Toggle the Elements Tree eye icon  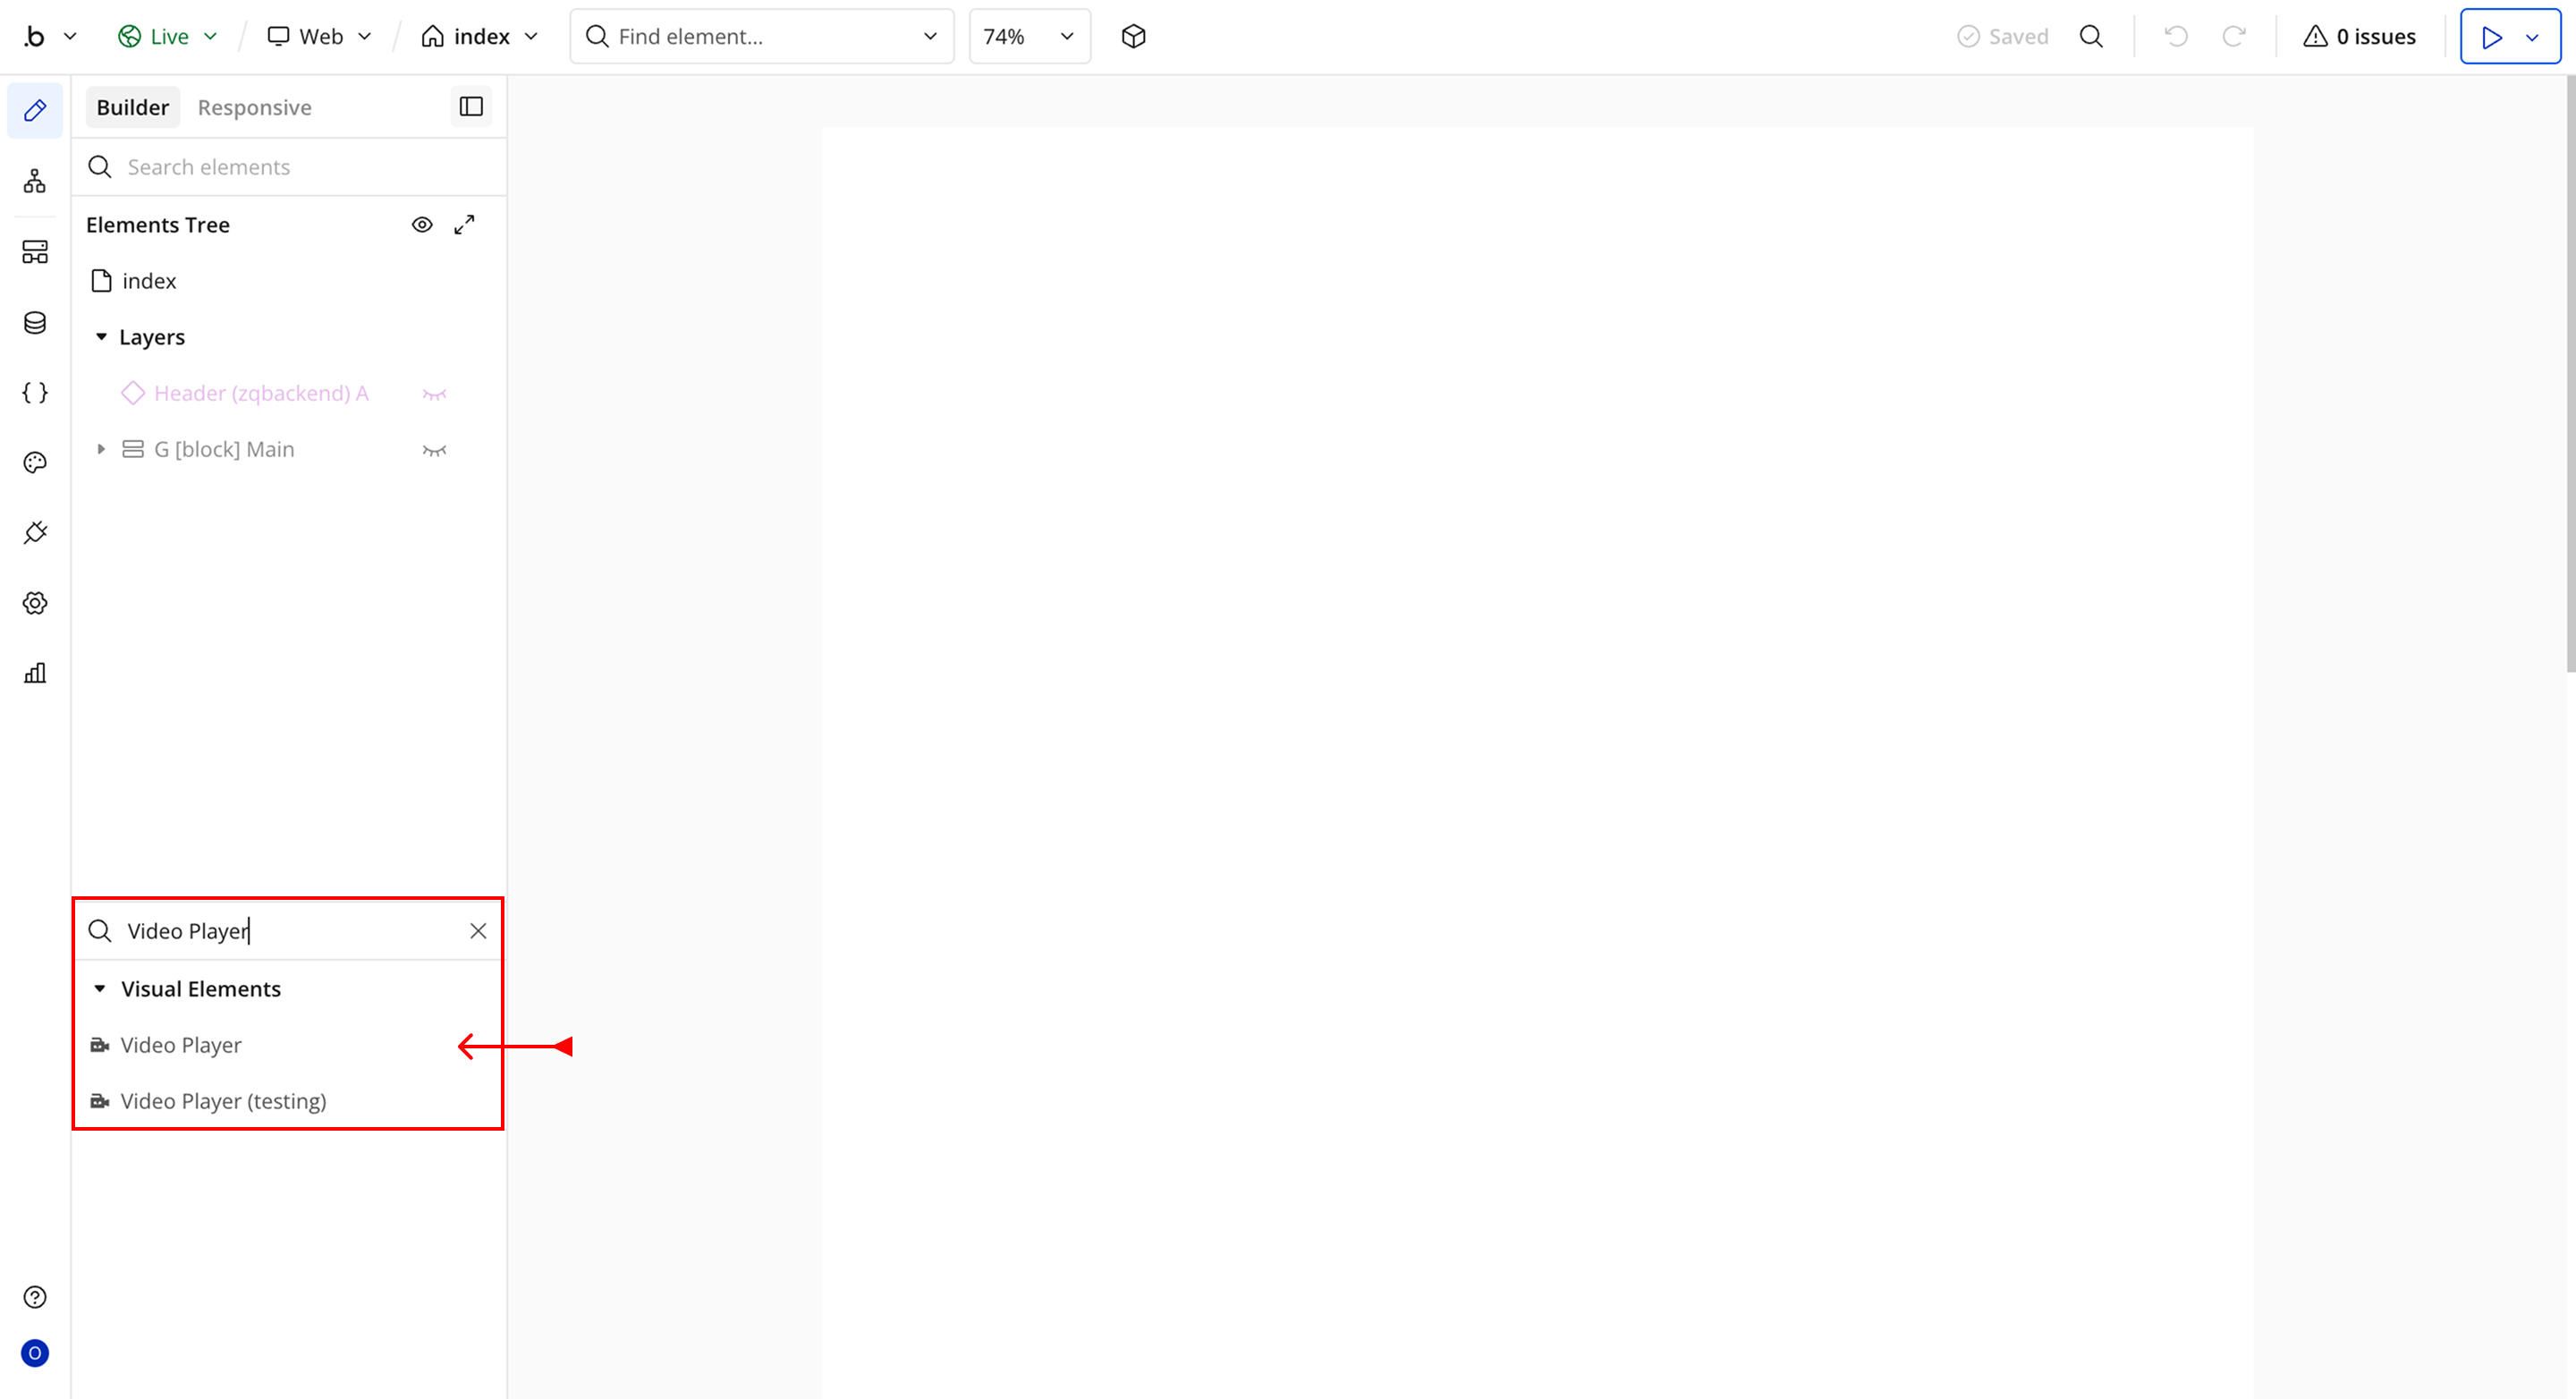click(422, 225)
